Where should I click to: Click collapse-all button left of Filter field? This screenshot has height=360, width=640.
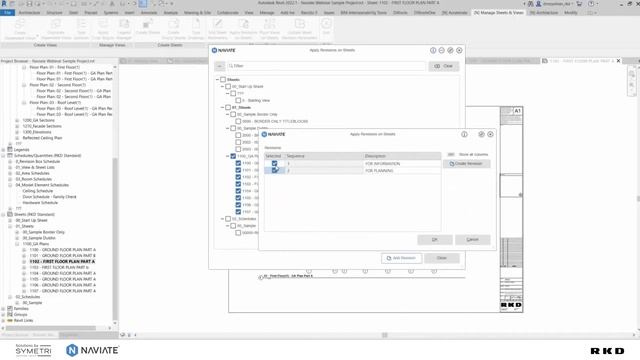[x=220, y=66]
